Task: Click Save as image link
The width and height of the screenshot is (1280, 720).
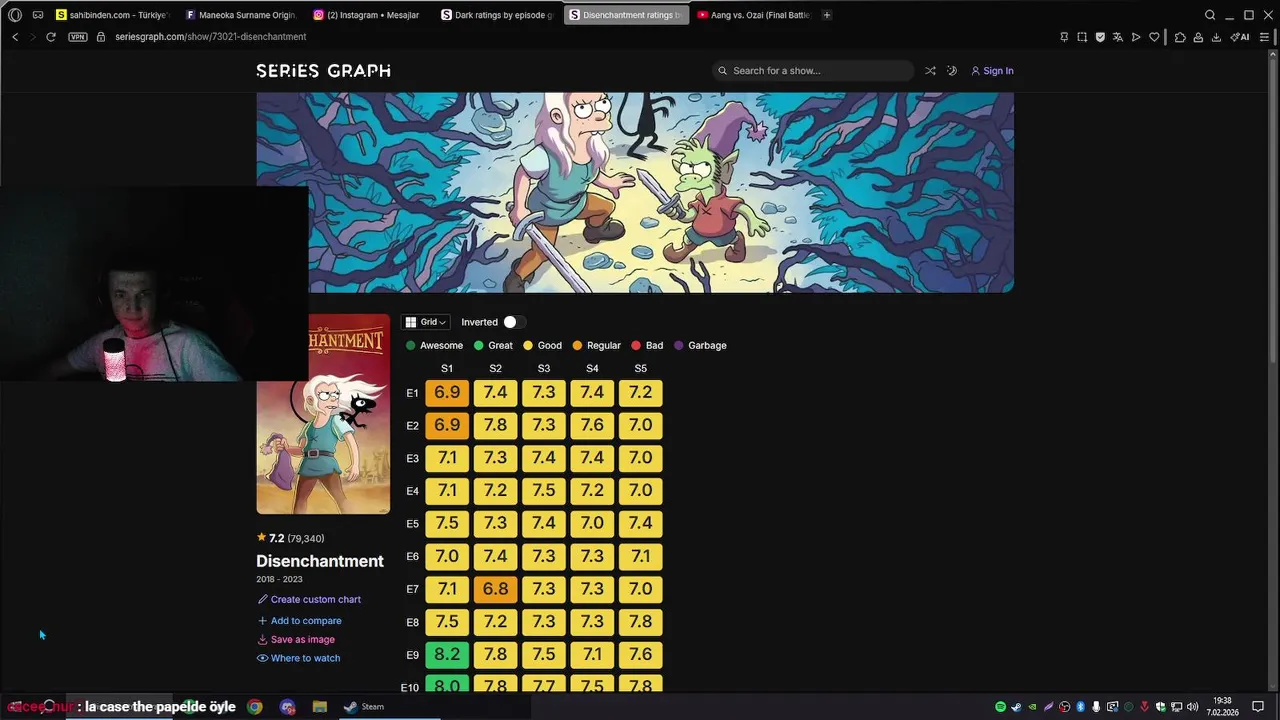Action: 296,640
